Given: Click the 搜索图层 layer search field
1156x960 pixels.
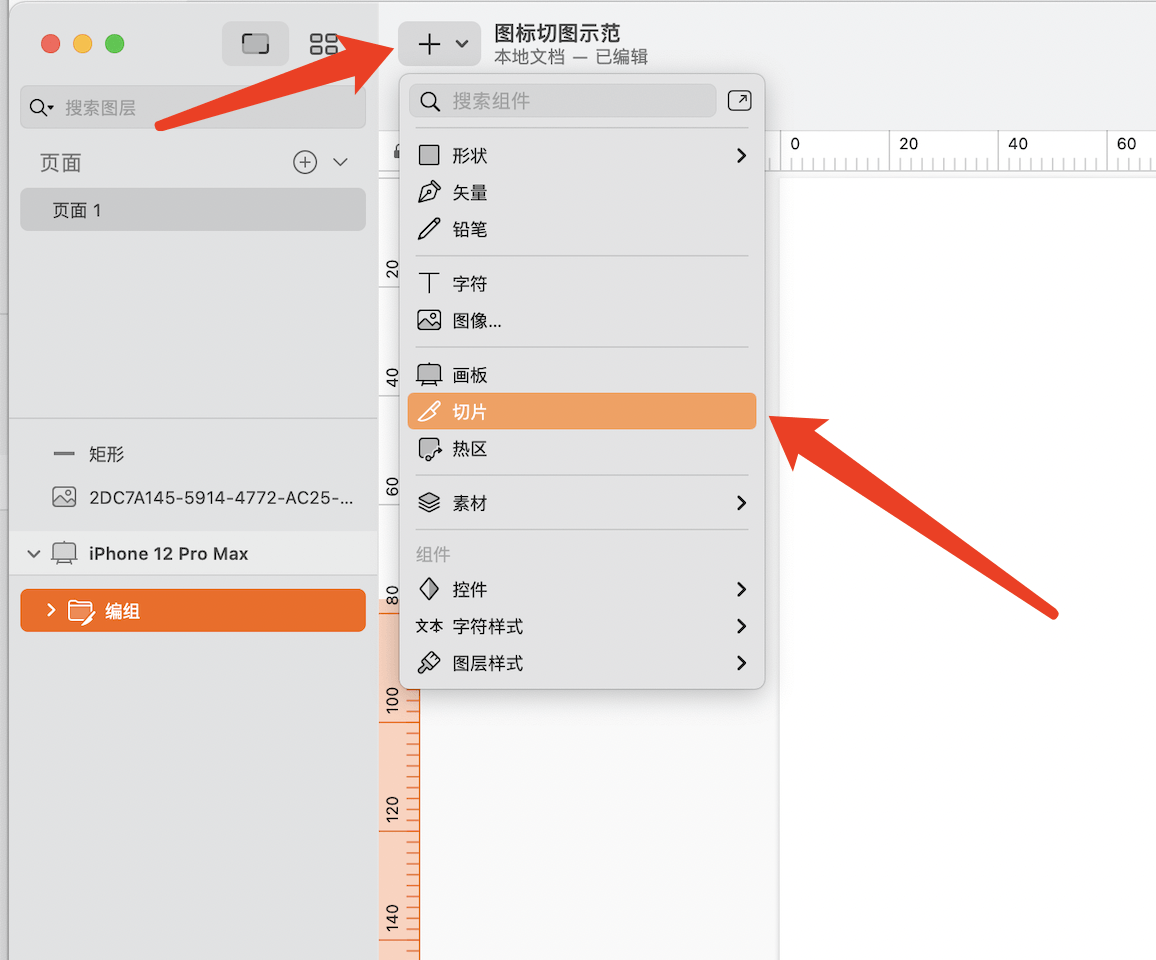Looking at the screenshot, I should [200, 108].
